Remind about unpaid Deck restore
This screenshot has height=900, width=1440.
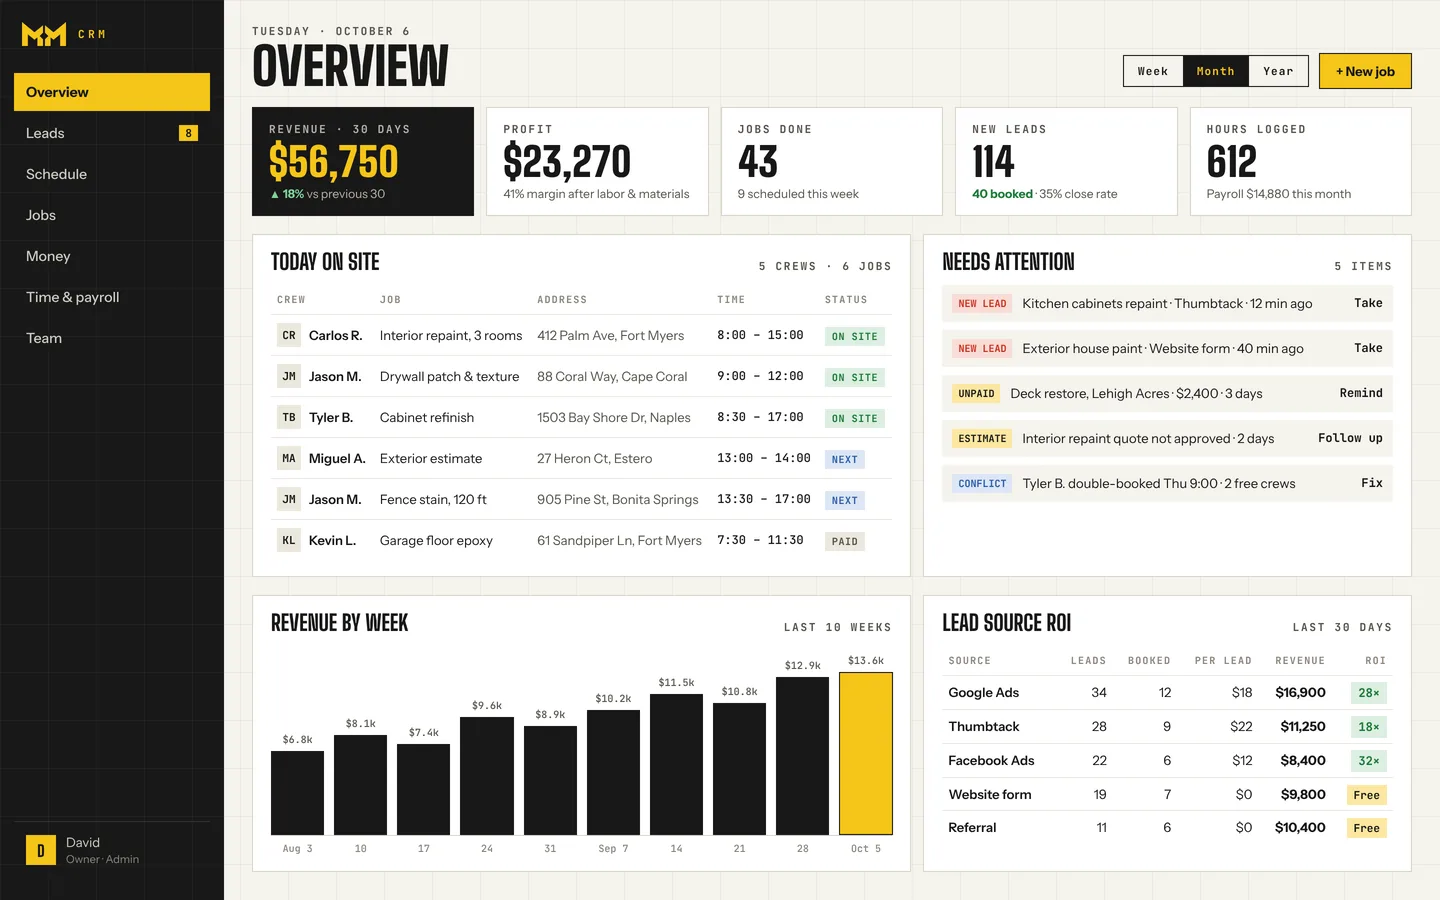1361,393
